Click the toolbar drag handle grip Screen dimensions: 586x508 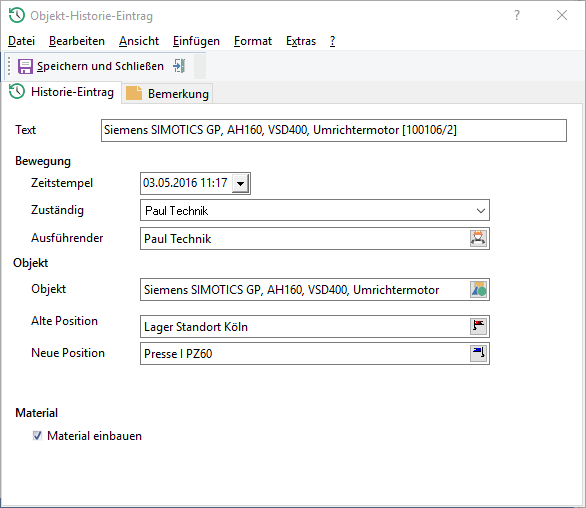pos(9,66)
